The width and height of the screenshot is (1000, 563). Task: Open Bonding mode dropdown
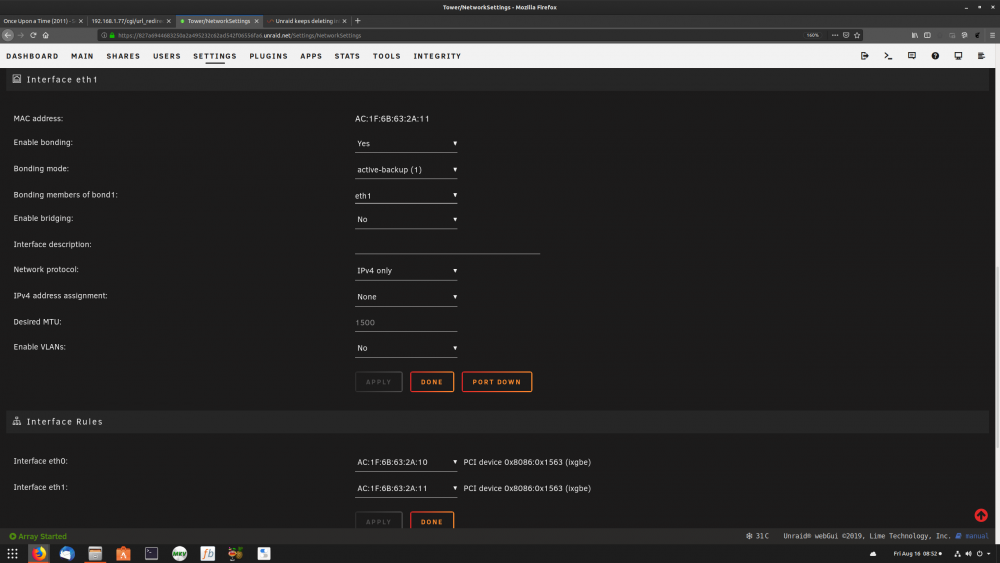(x=406, y=170)
